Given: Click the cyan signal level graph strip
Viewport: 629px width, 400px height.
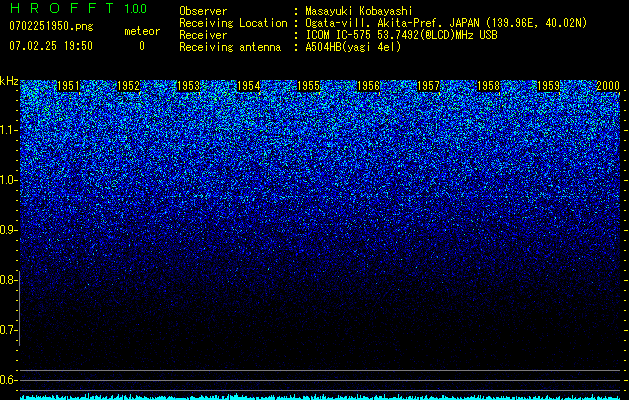Looking at the screenshot, I should [x=320, y=397].
